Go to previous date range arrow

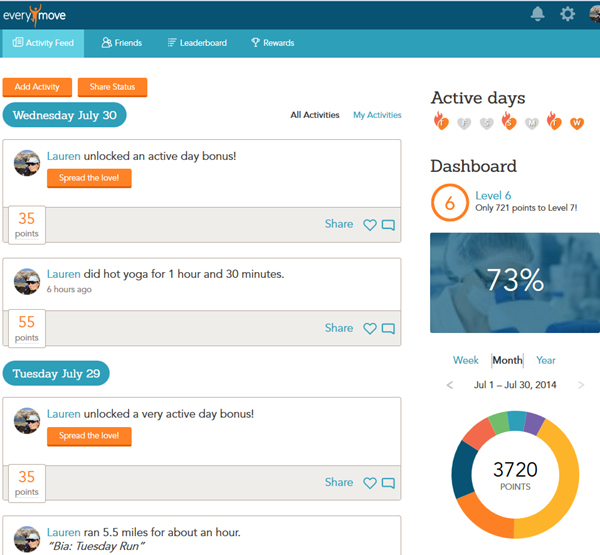point(450,385)
